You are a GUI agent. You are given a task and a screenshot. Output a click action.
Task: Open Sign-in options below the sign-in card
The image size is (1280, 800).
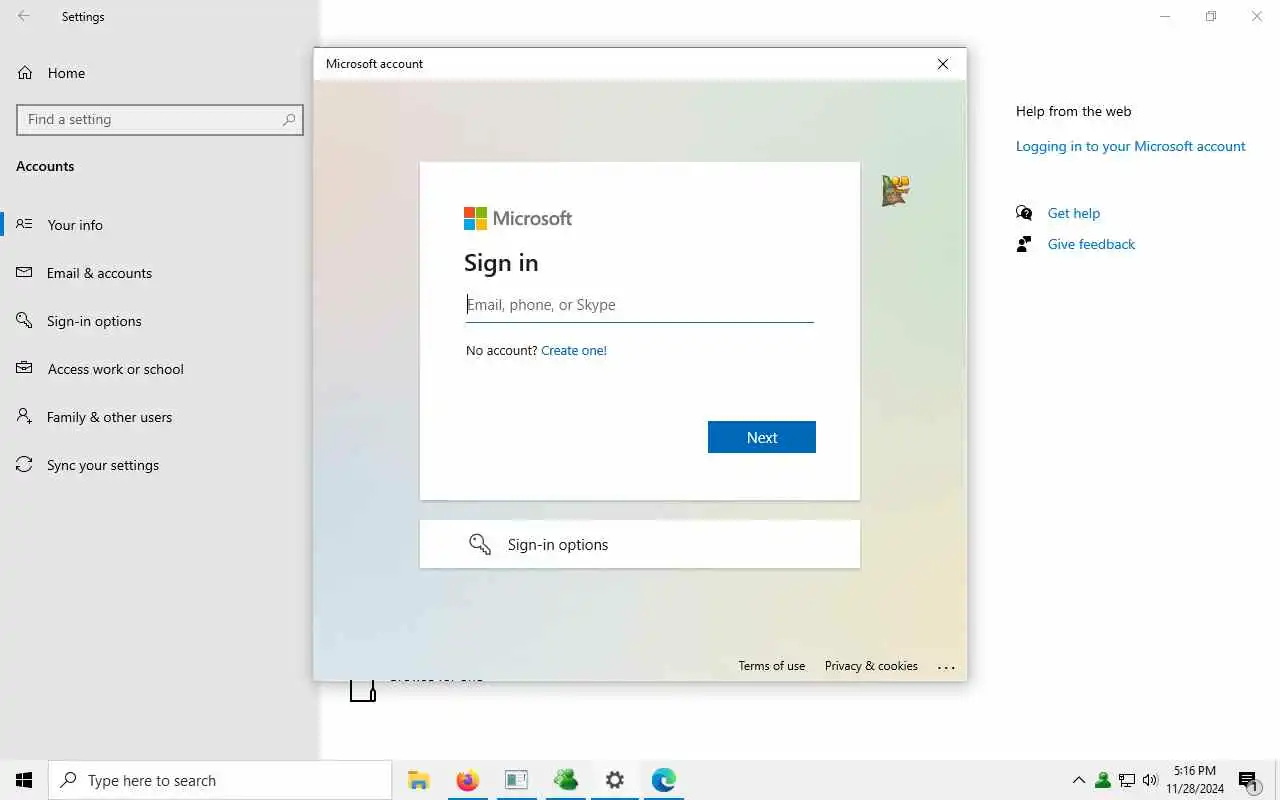640,544
